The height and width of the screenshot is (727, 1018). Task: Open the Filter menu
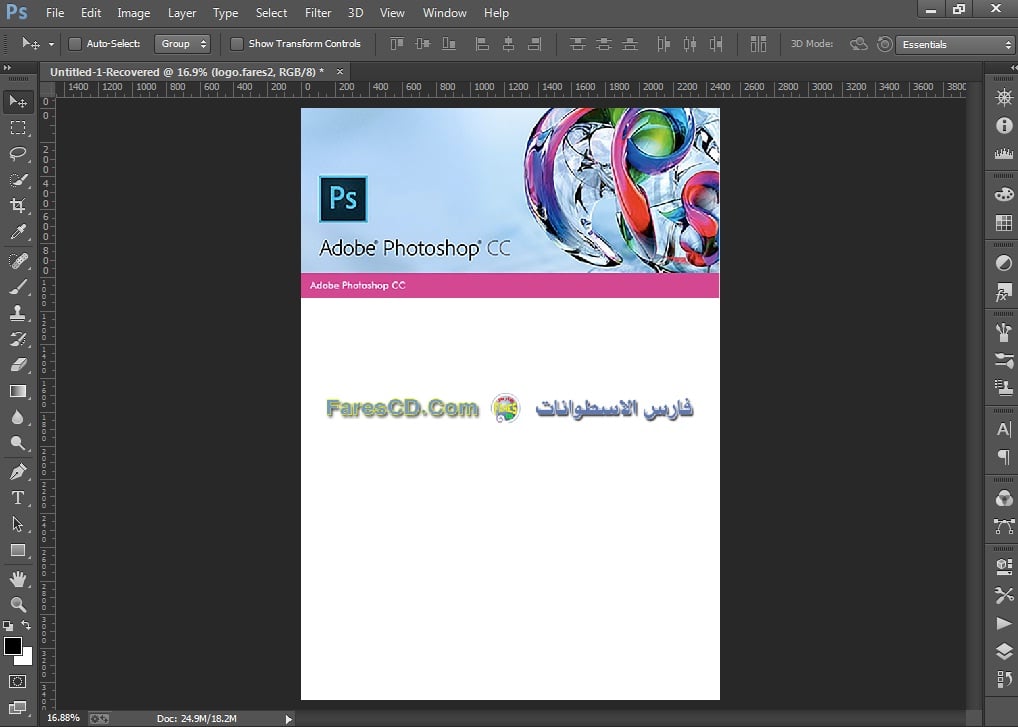coord(318,13)
